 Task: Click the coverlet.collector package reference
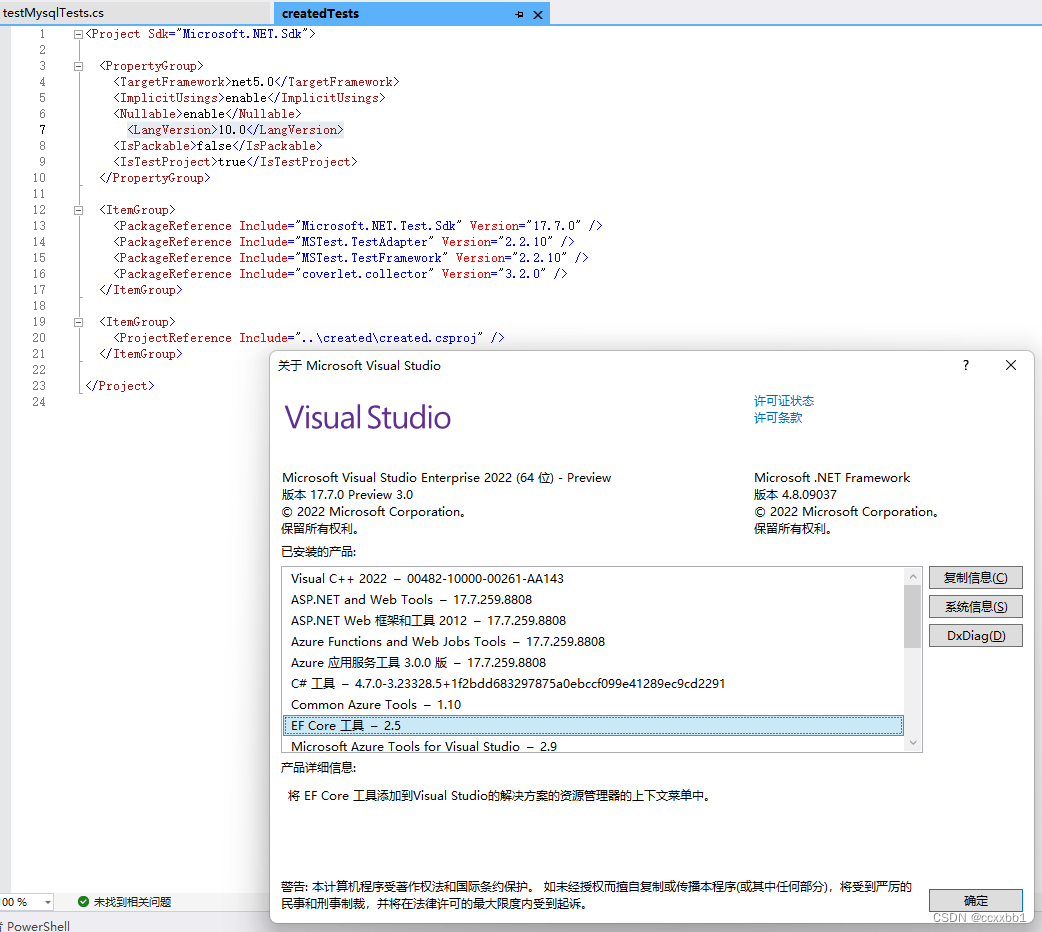click(340, 274)
